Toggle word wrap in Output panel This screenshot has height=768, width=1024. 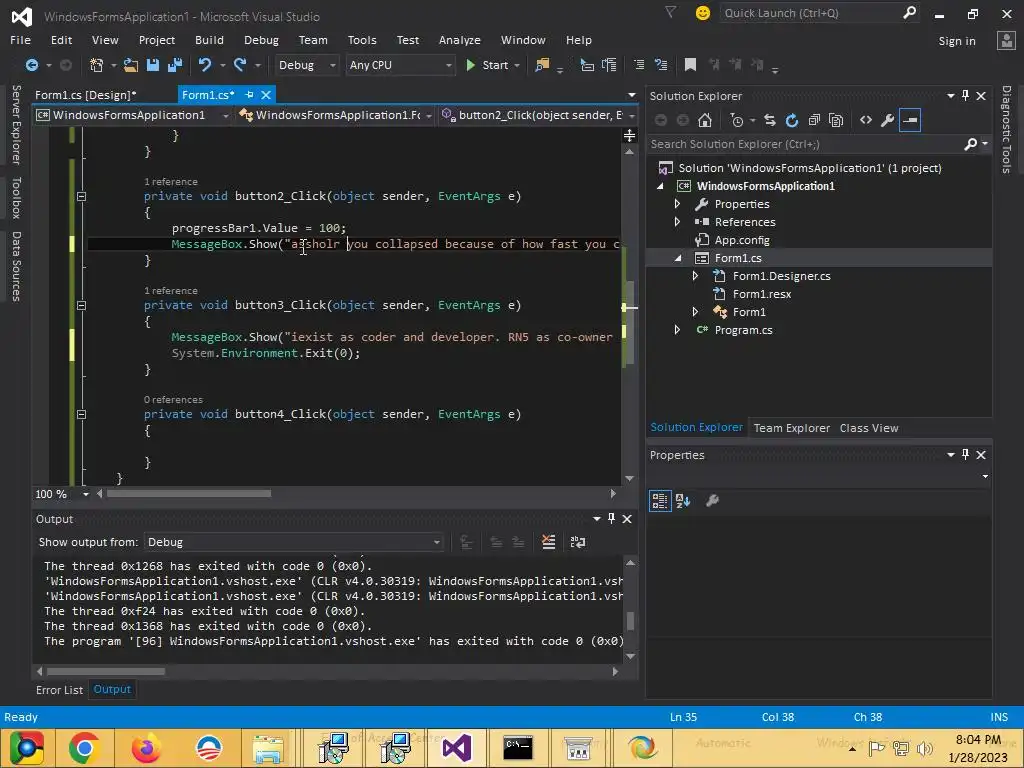coord(578,542)
